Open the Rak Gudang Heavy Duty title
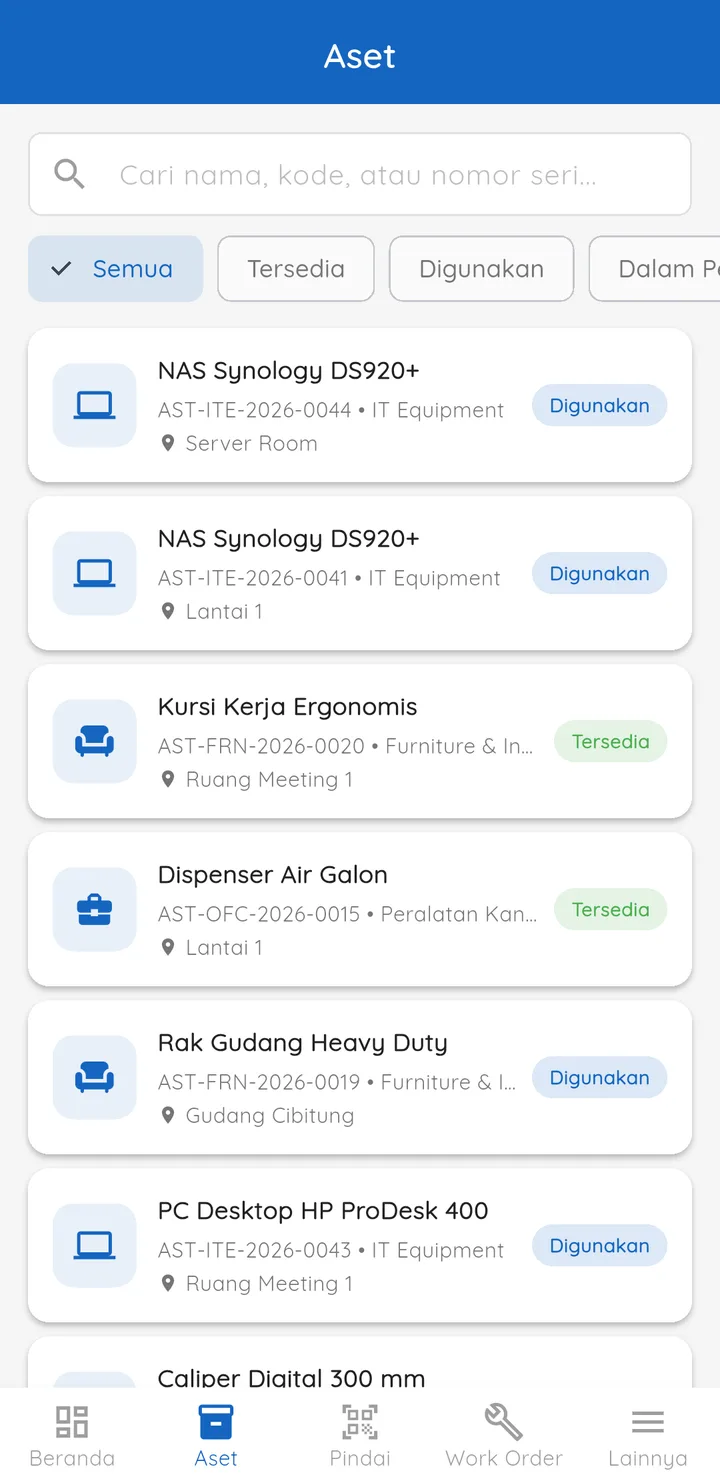 [303, 1043]
